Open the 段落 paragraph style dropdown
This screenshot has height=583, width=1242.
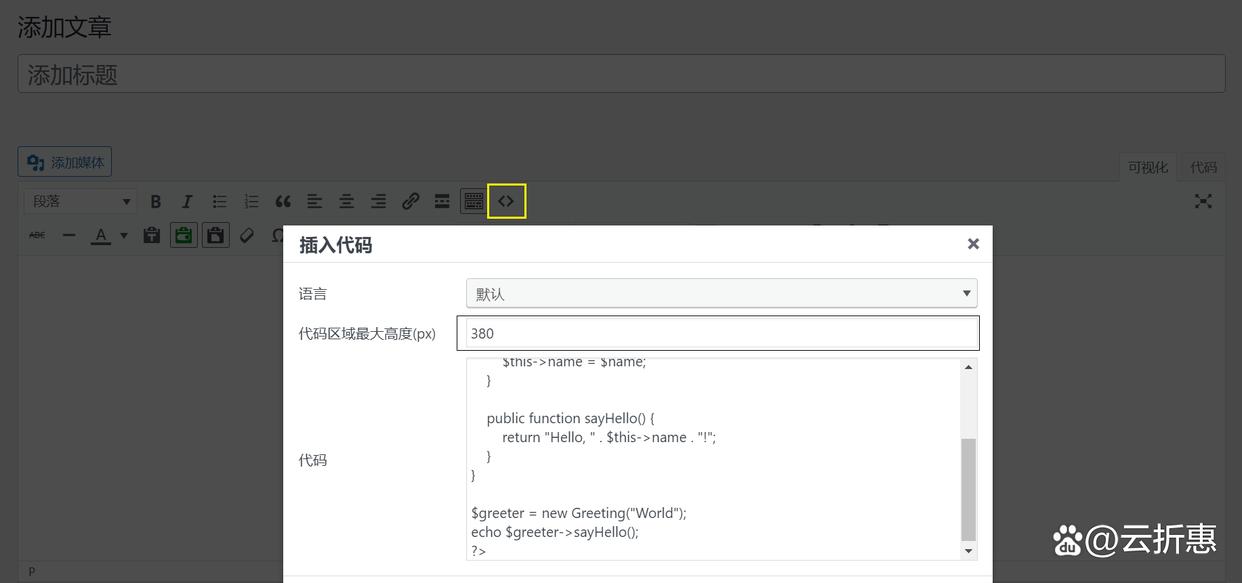78,201
